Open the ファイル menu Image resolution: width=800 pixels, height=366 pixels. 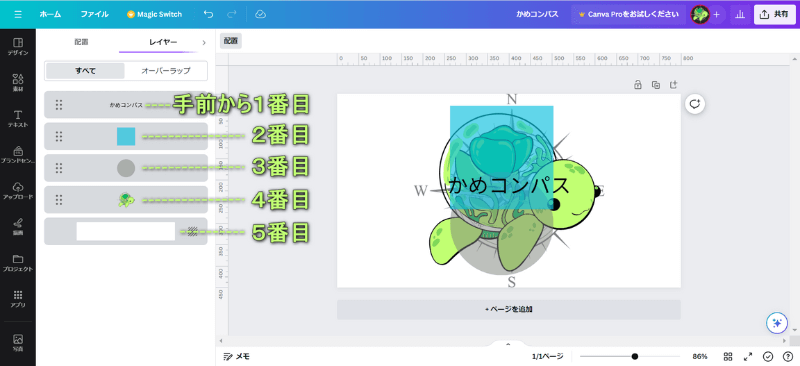(x=94, y=14)
